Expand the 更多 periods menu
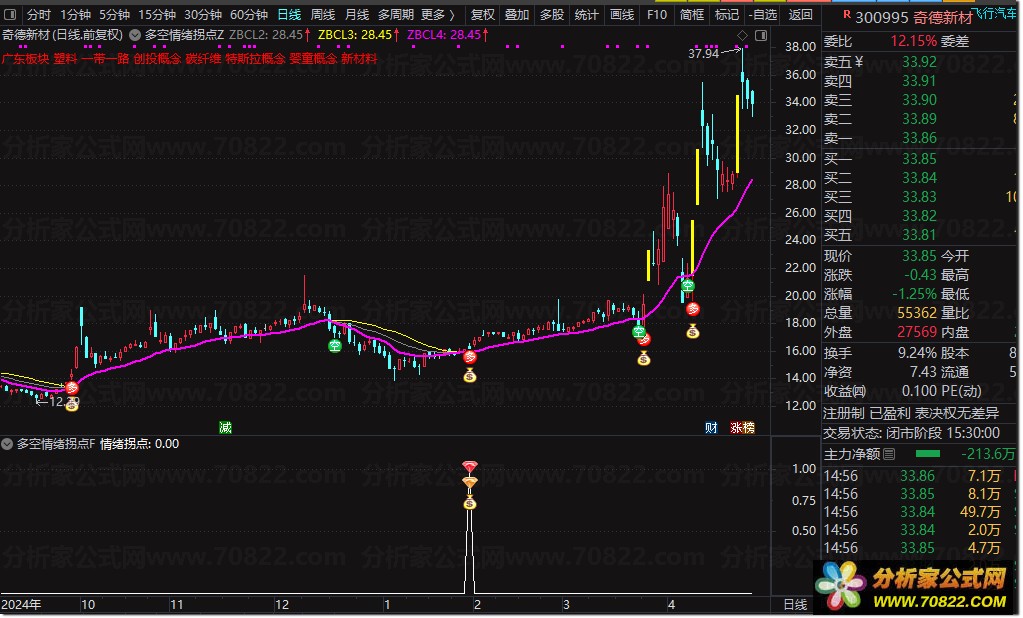The image size is (1023, 618). (437, 14)
